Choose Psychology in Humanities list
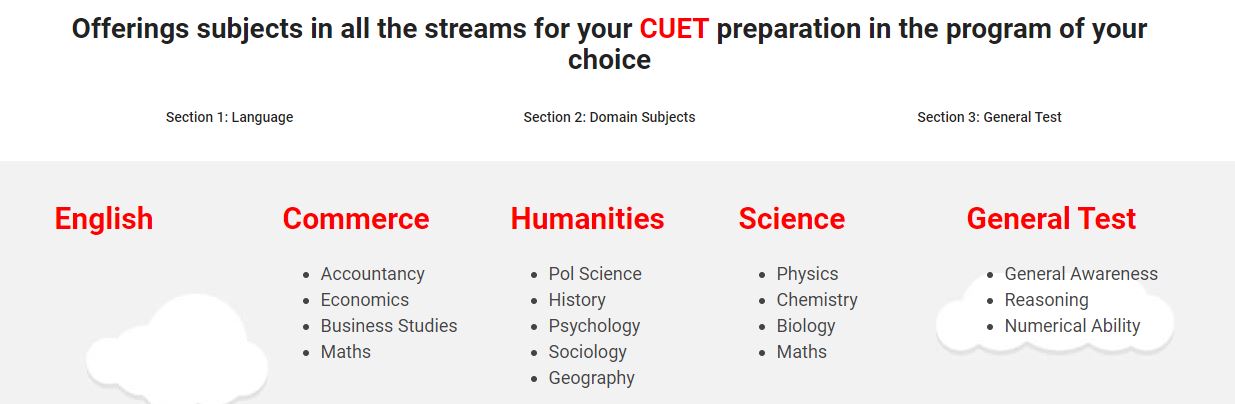The height and width of the screenshot is (404, 1235). [594, 326]
